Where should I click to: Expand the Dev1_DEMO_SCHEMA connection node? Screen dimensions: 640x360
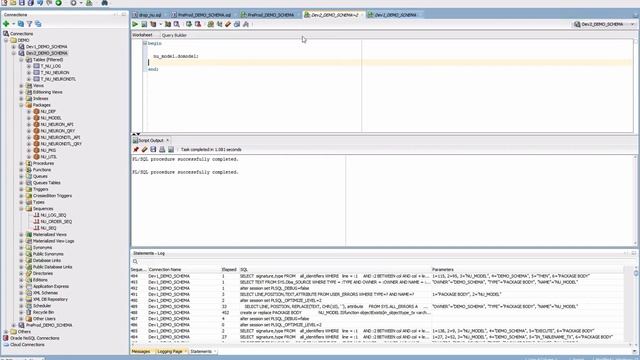(x=14, y=47)
